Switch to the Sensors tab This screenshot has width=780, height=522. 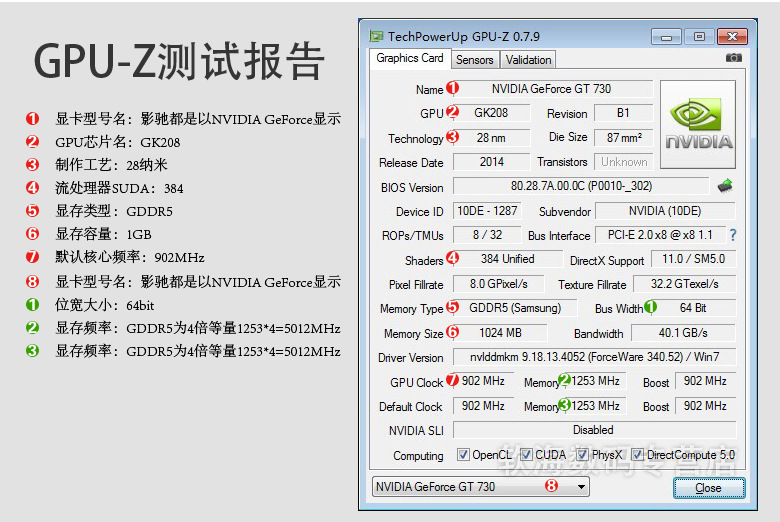pyautogui.click(x=475, y=60)
